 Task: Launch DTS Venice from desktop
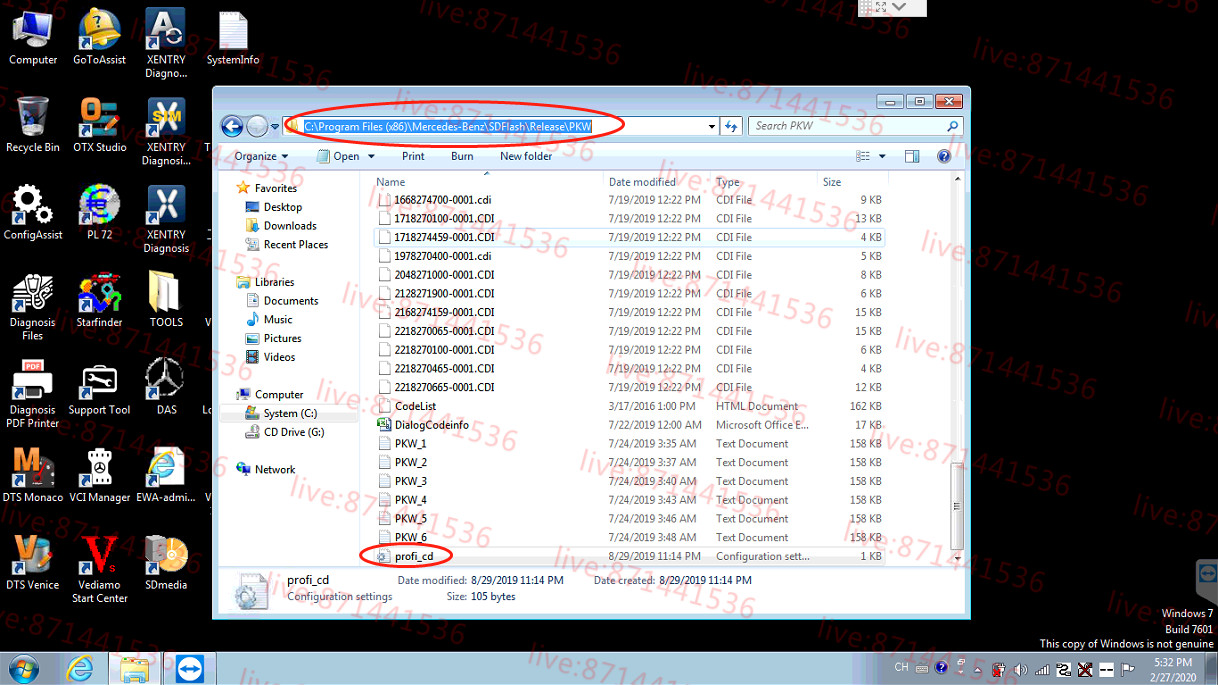point(32,562)
